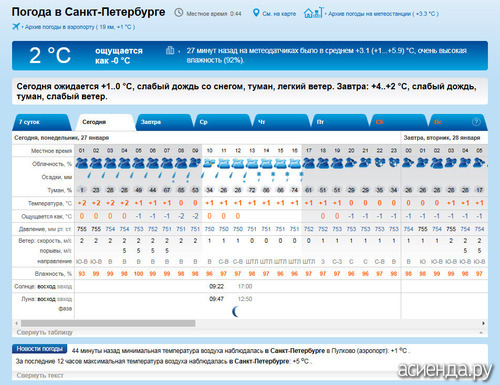Click the cloudiness icon for hour 22
500x385 pixels.
[379, 162]
